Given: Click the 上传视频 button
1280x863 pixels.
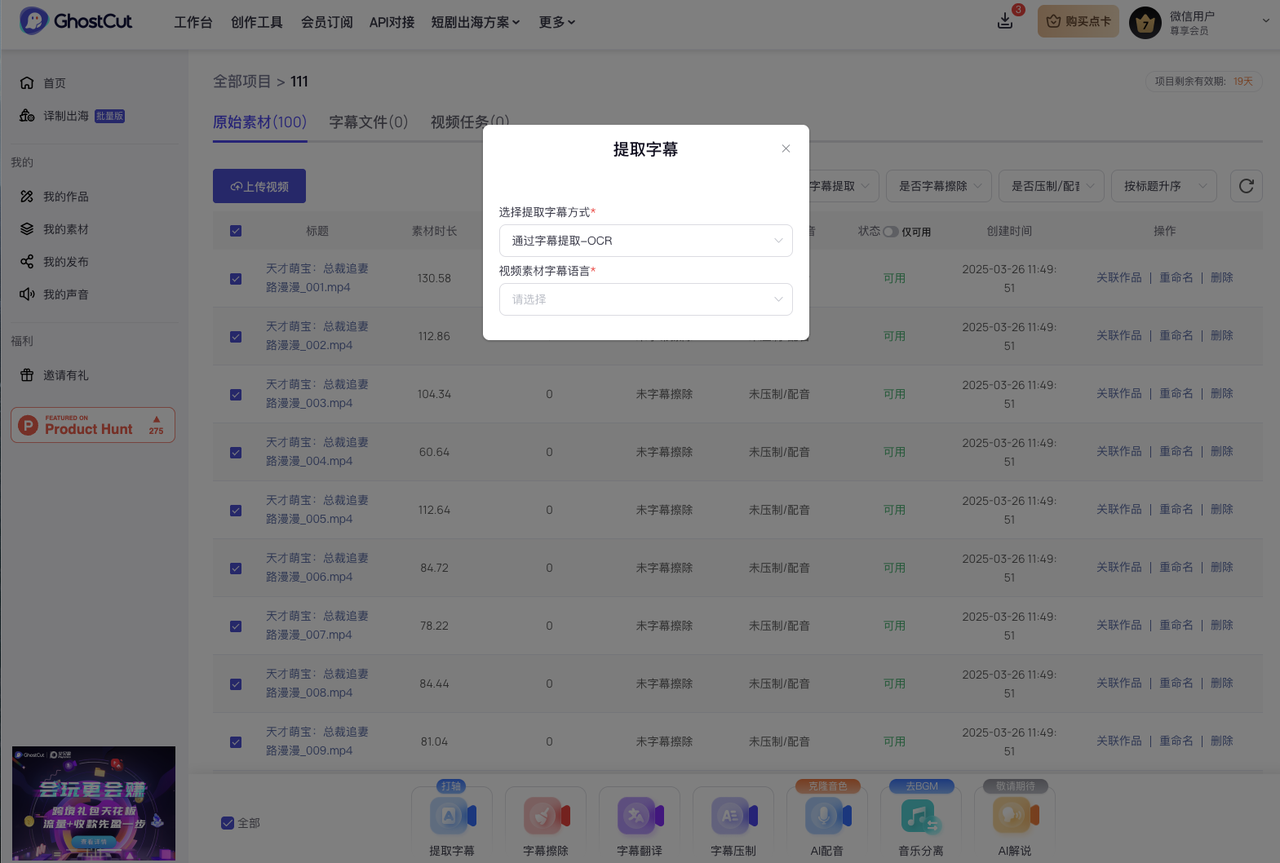Looking at the screenshot, I should [x=259, y=186].
